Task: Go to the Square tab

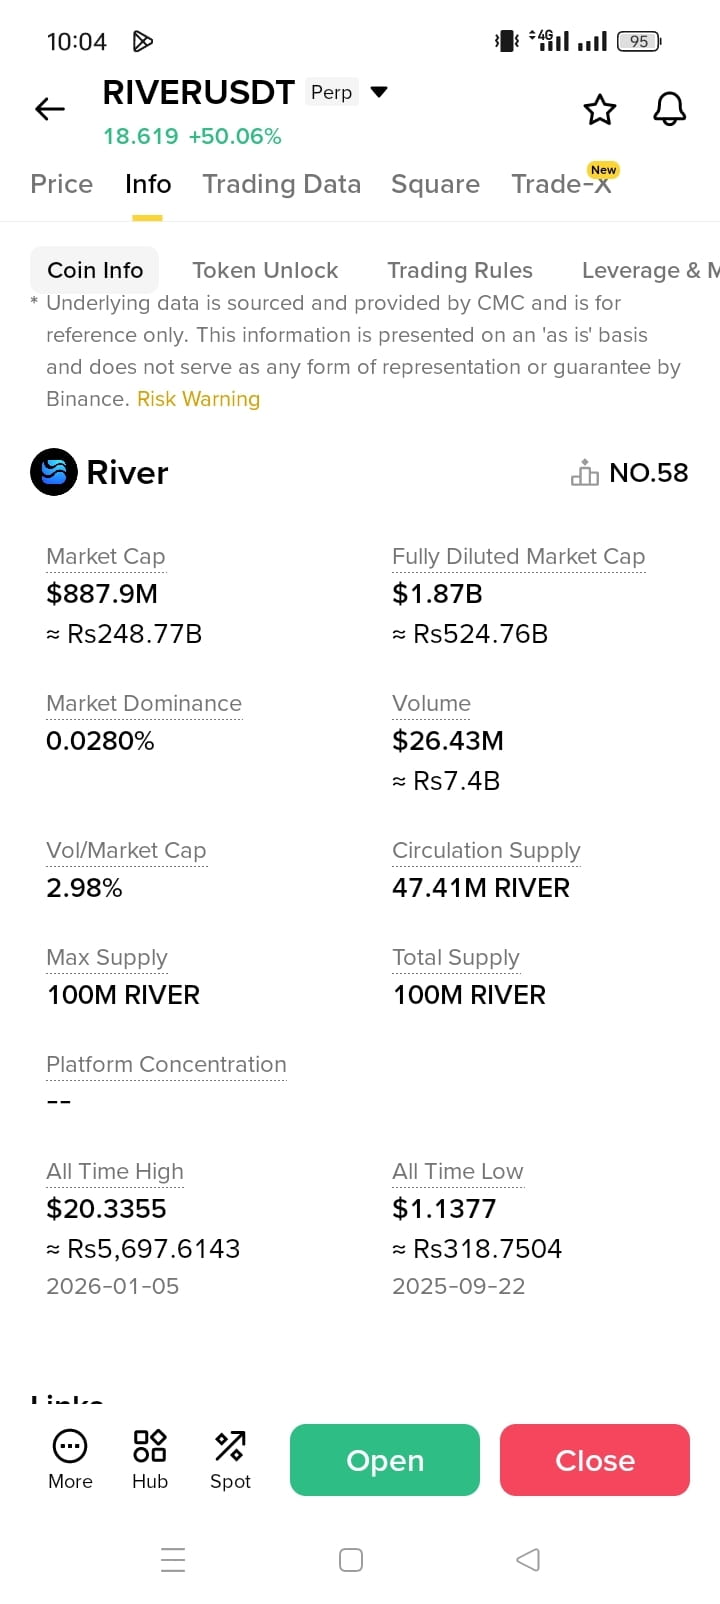Action: point(435,184)
